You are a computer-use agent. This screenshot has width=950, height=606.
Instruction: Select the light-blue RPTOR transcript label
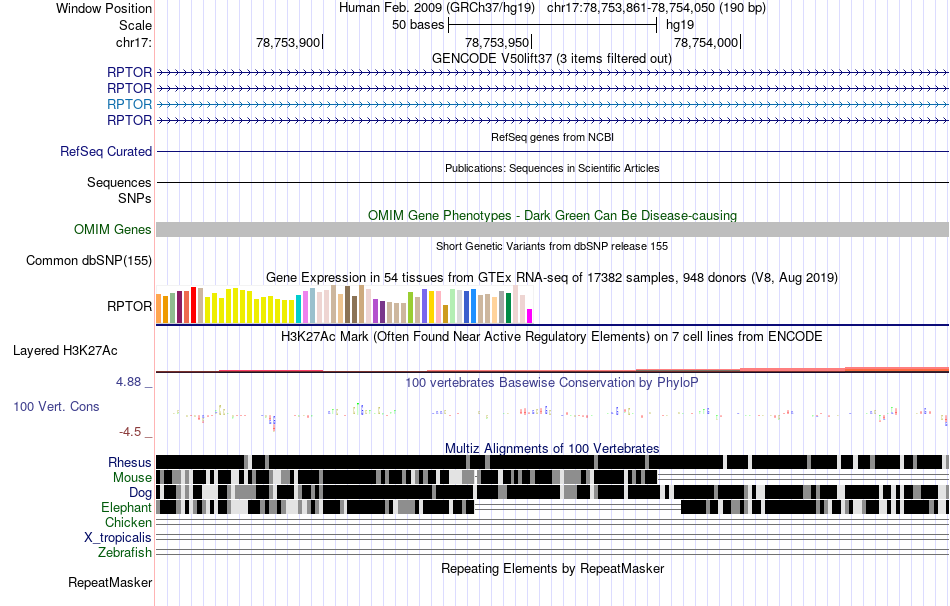(129, 104)
